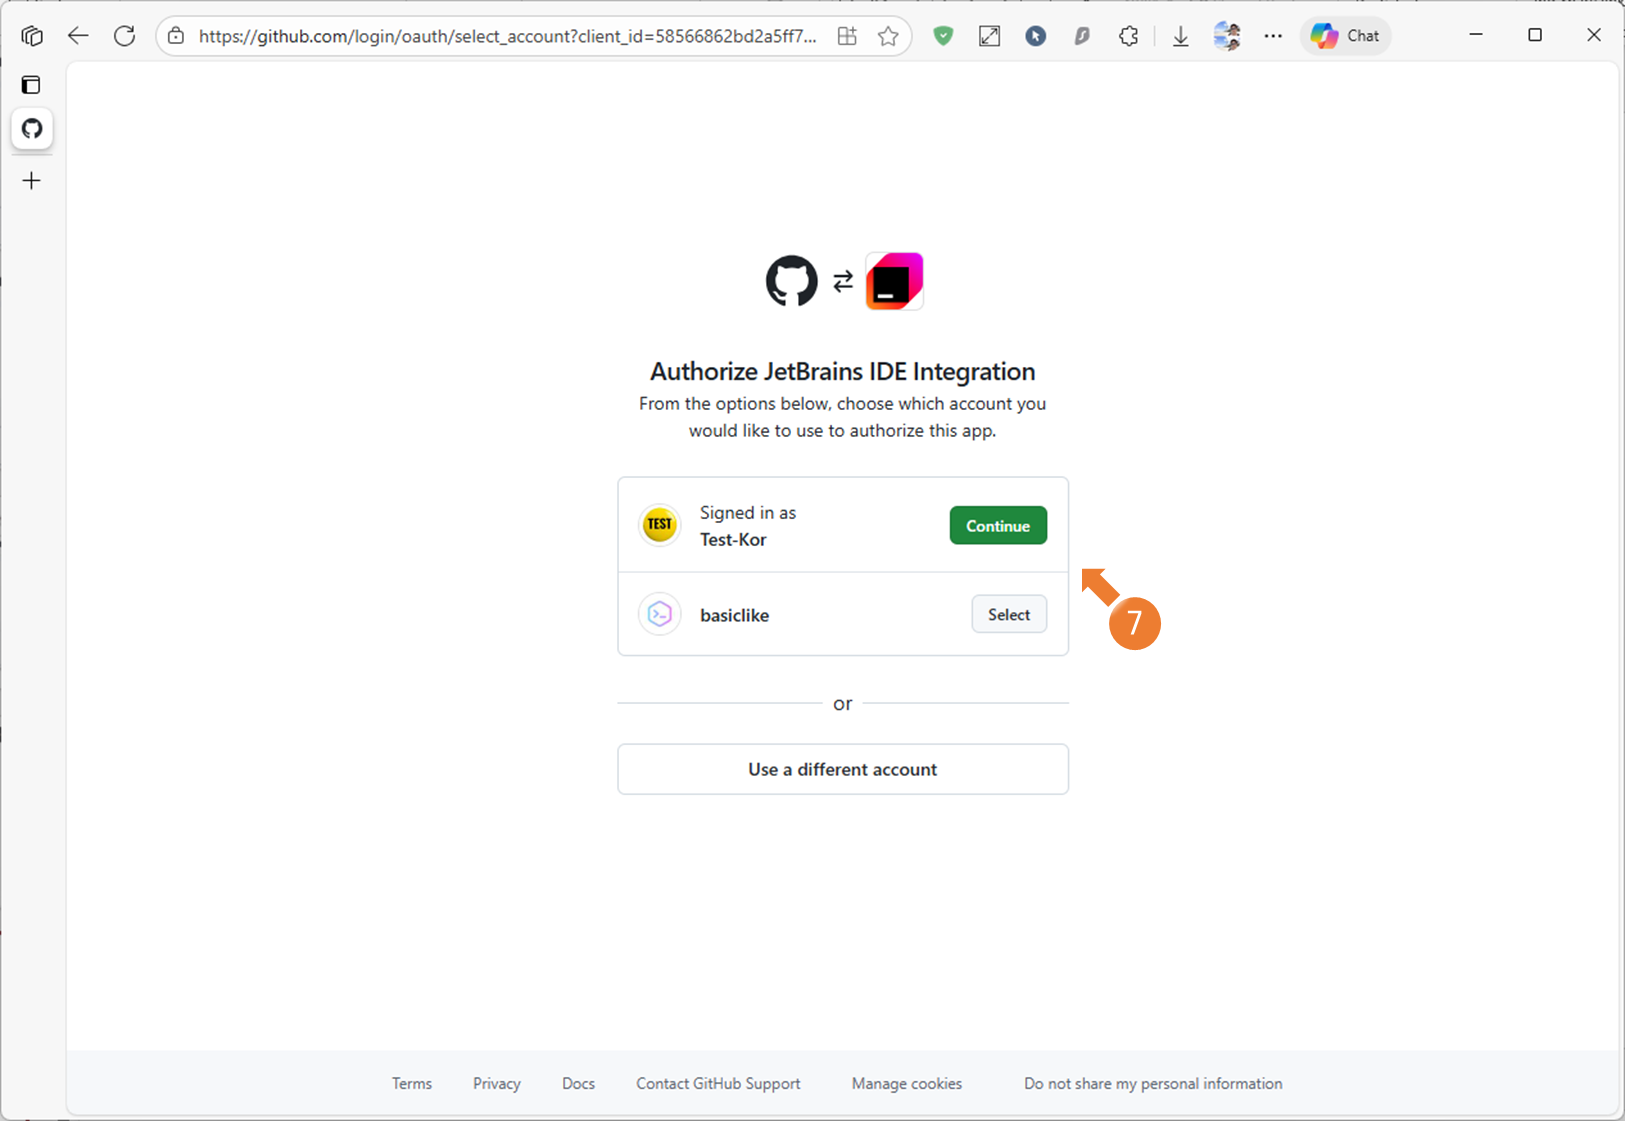This screenshot has width=1625, height=1121.
Task: Select the basiclike account
Action: 1009,615
